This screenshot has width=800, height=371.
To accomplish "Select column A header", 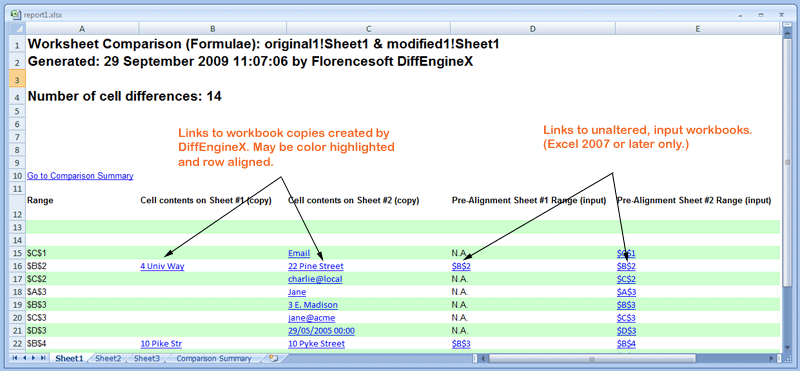I will click(x=81, y=29).
